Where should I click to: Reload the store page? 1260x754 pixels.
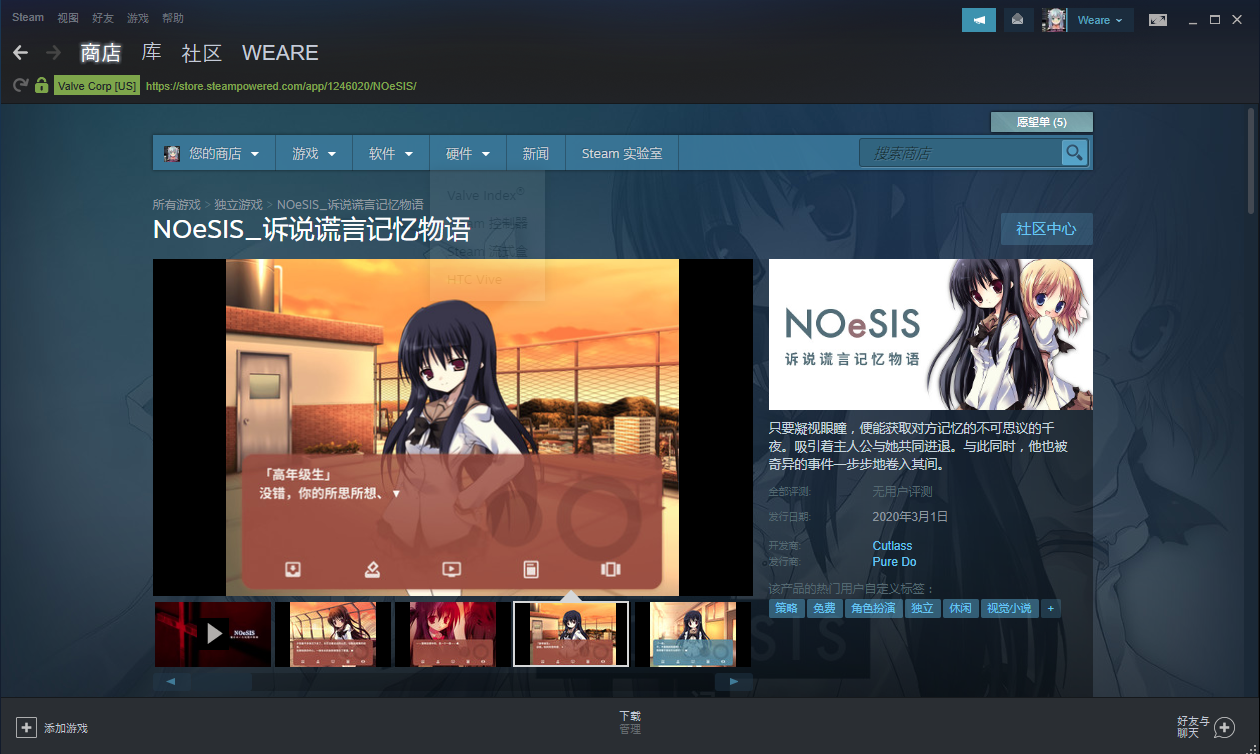click(x=20, y=86)
